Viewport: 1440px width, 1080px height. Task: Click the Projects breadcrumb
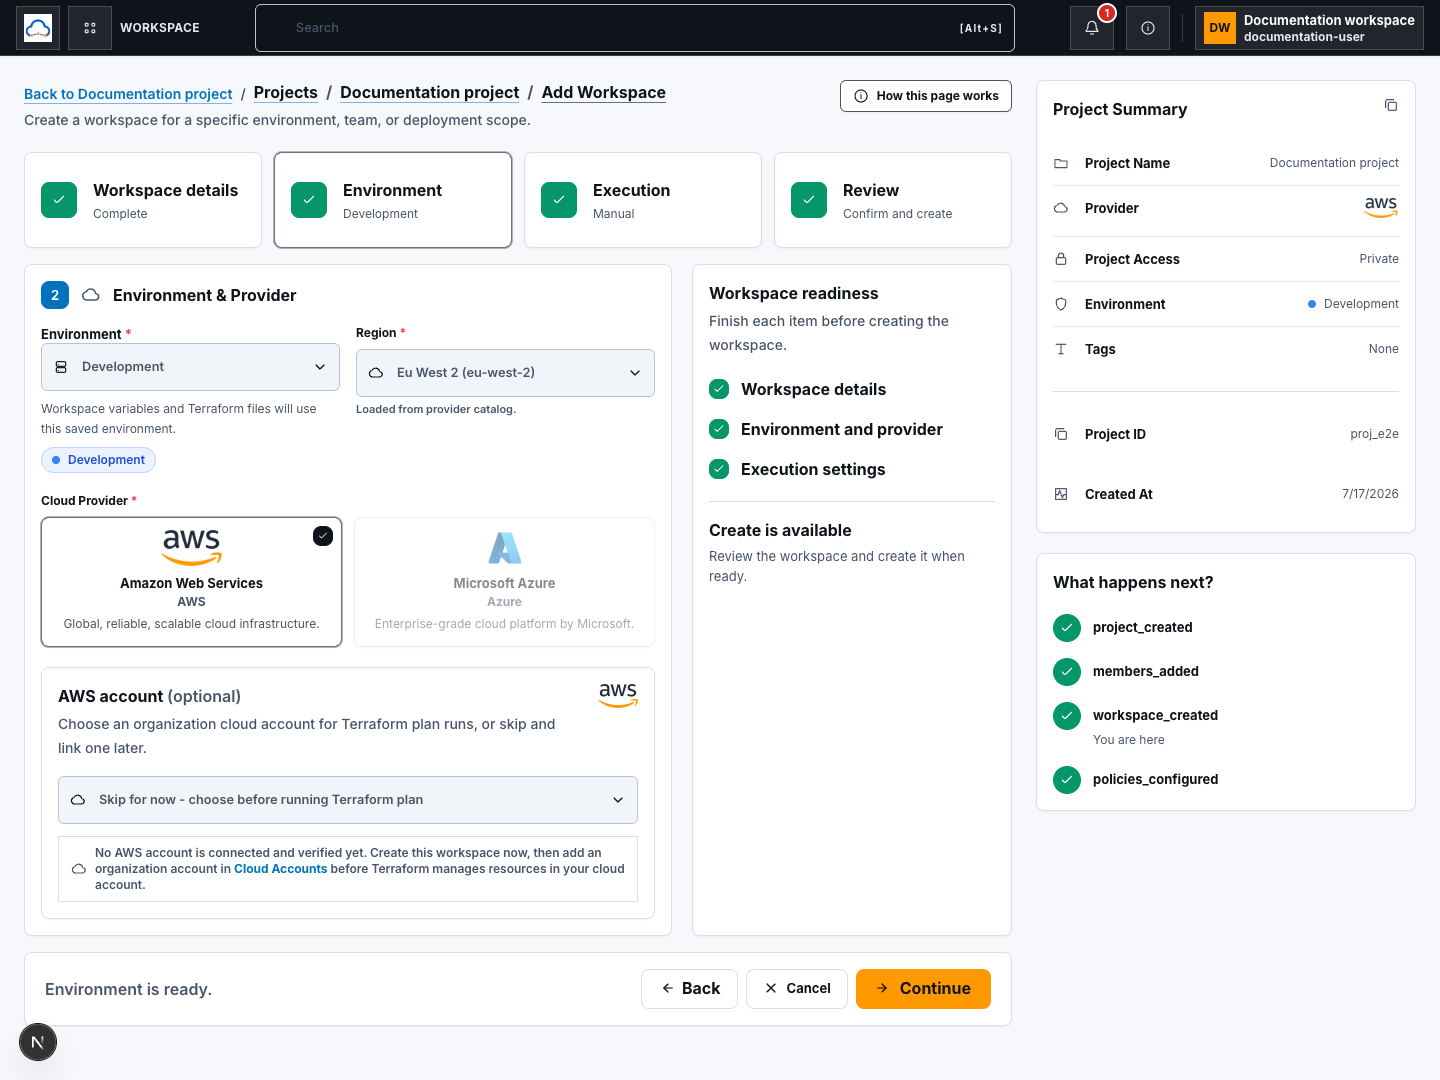coord(285,92)
